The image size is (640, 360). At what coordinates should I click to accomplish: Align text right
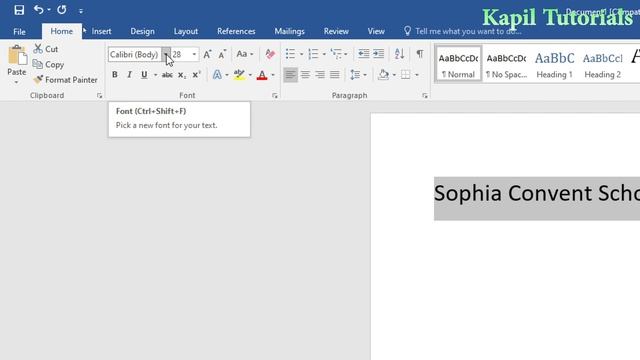[x=320, y=75]
